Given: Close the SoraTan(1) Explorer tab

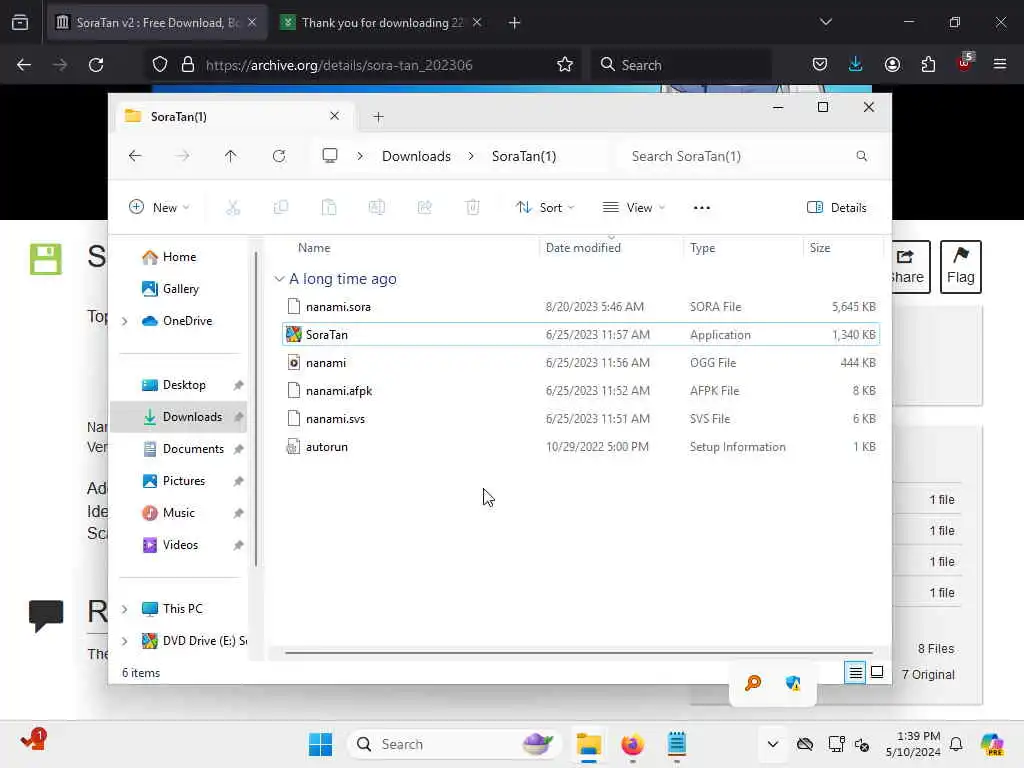Looking at the screenshot, I should click(334, 116).
